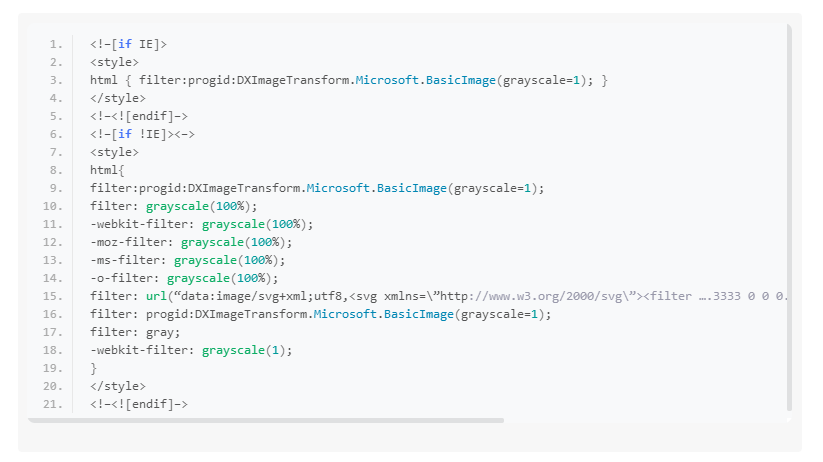Screen dimensions: 823x462
Task: Click the '-webkit-filter: grayscale(100%)' declaration
Action: tap(201, 224)
